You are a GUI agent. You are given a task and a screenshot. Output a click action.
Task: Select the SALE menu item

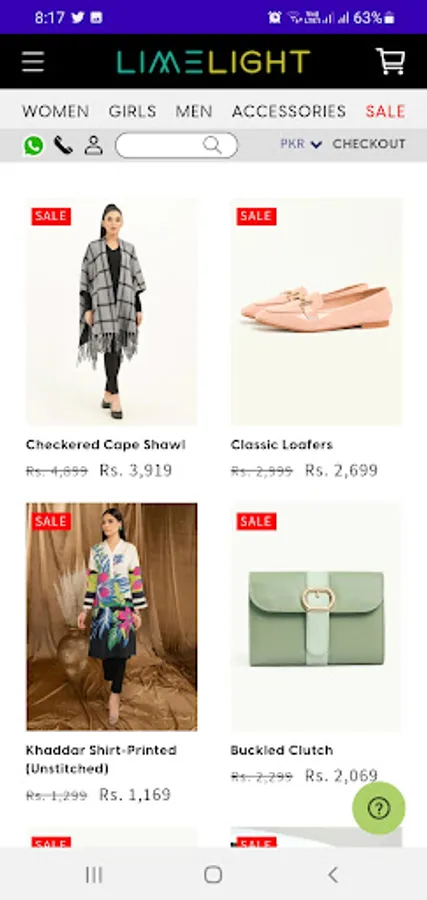pyautogui.click(x=386, y=111)
